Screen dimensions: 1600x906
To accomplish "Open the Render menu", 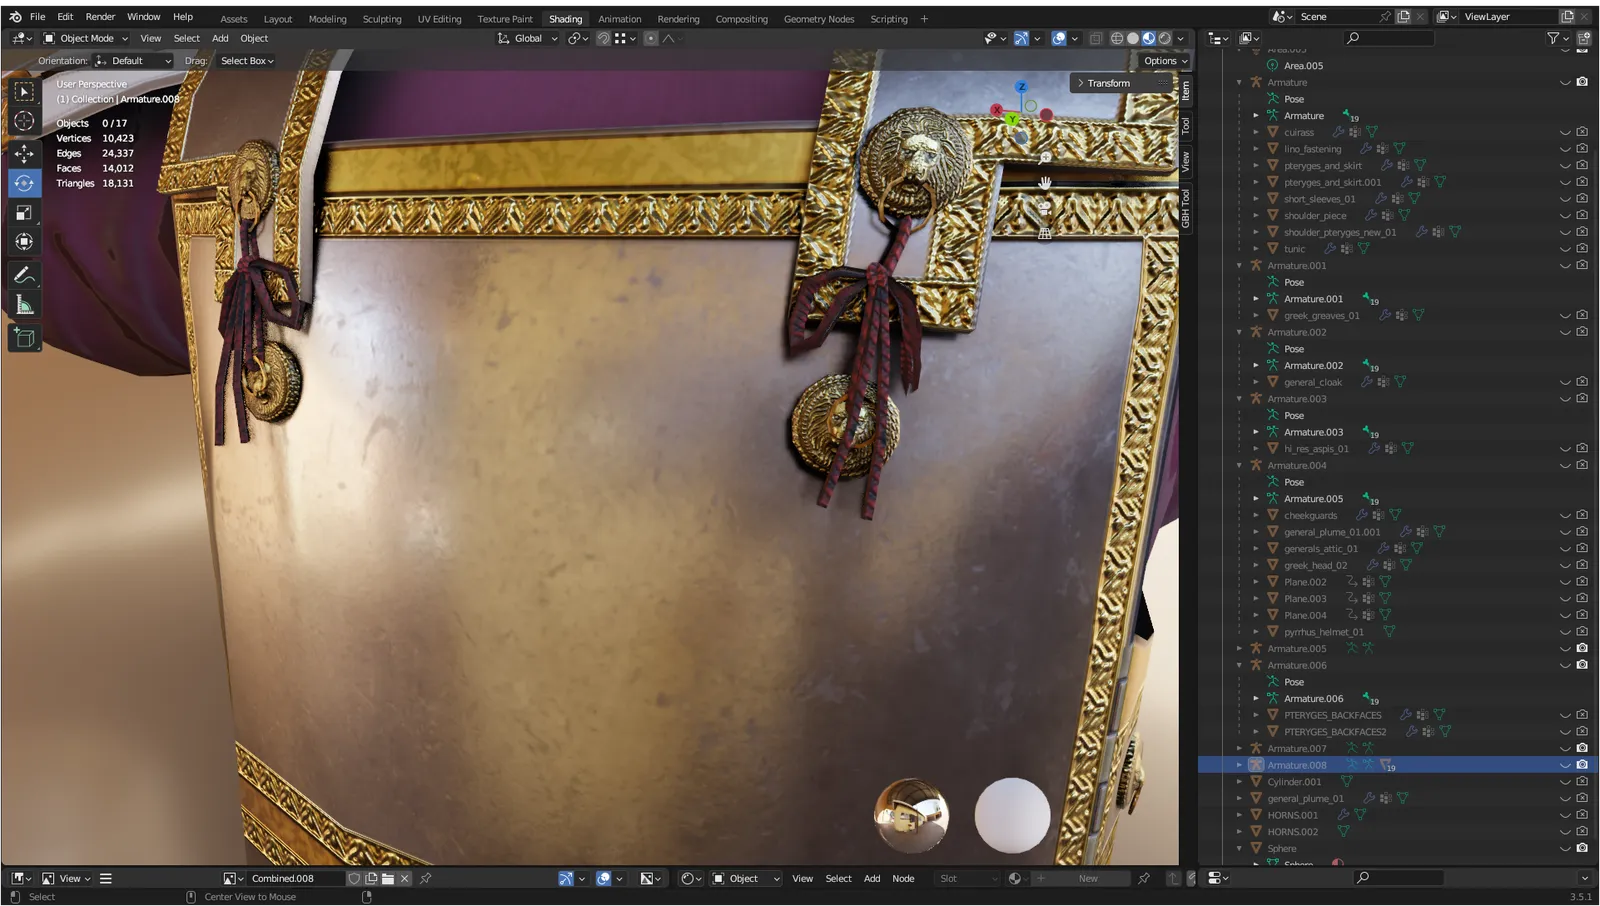I will pyautogui.click(x=100, y=17).
